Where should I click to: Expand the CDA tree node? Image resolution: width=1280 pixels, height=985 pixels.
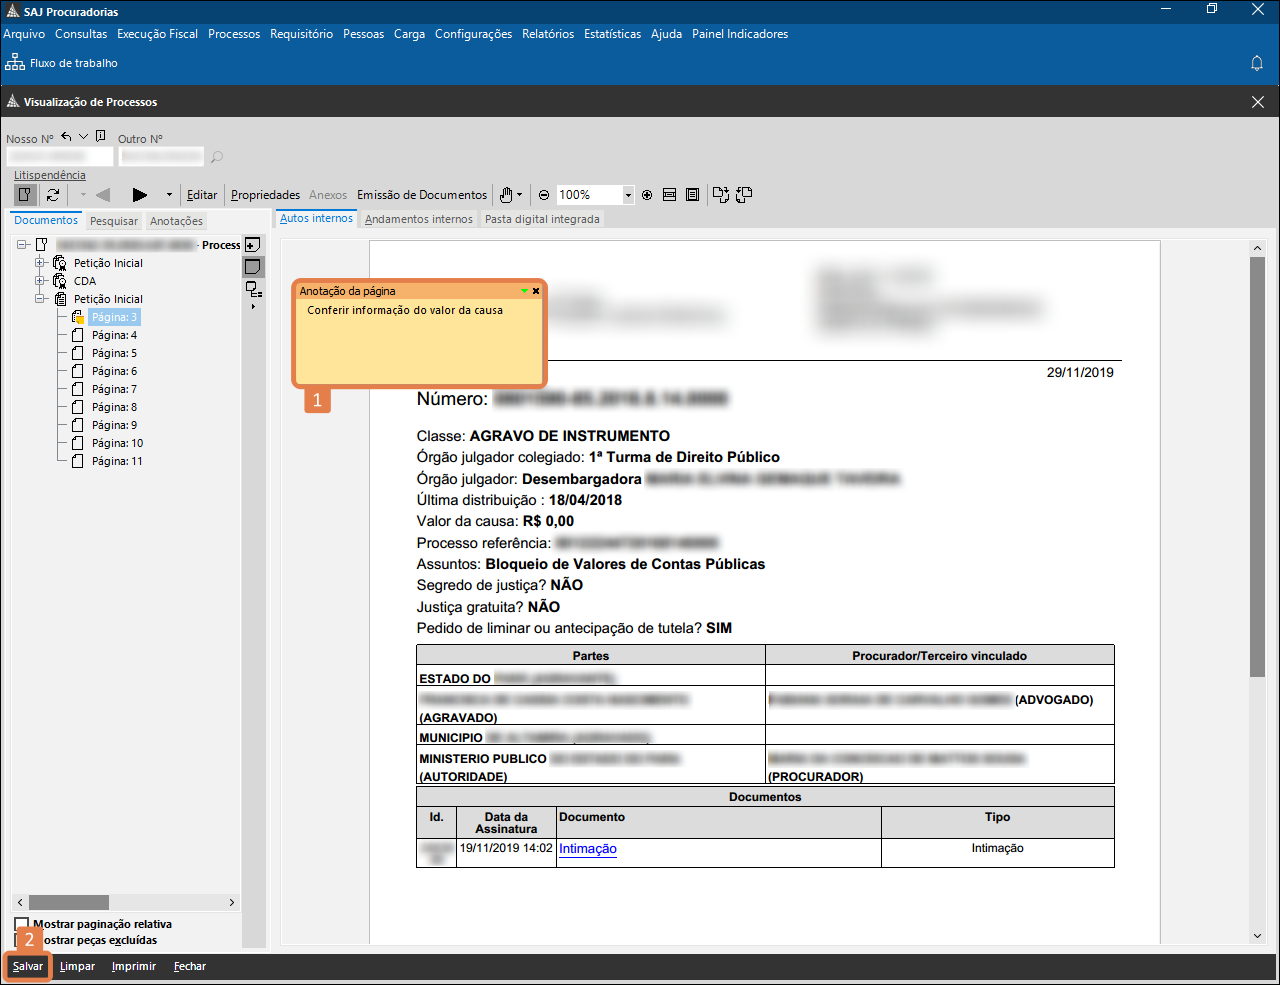click(41, 281)
